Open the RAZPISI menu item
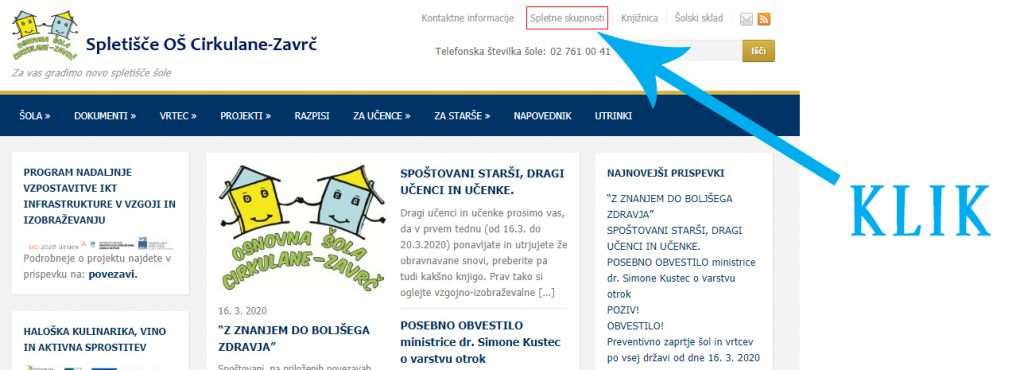This screenshot has width=1024, height=370. (312, 116)
